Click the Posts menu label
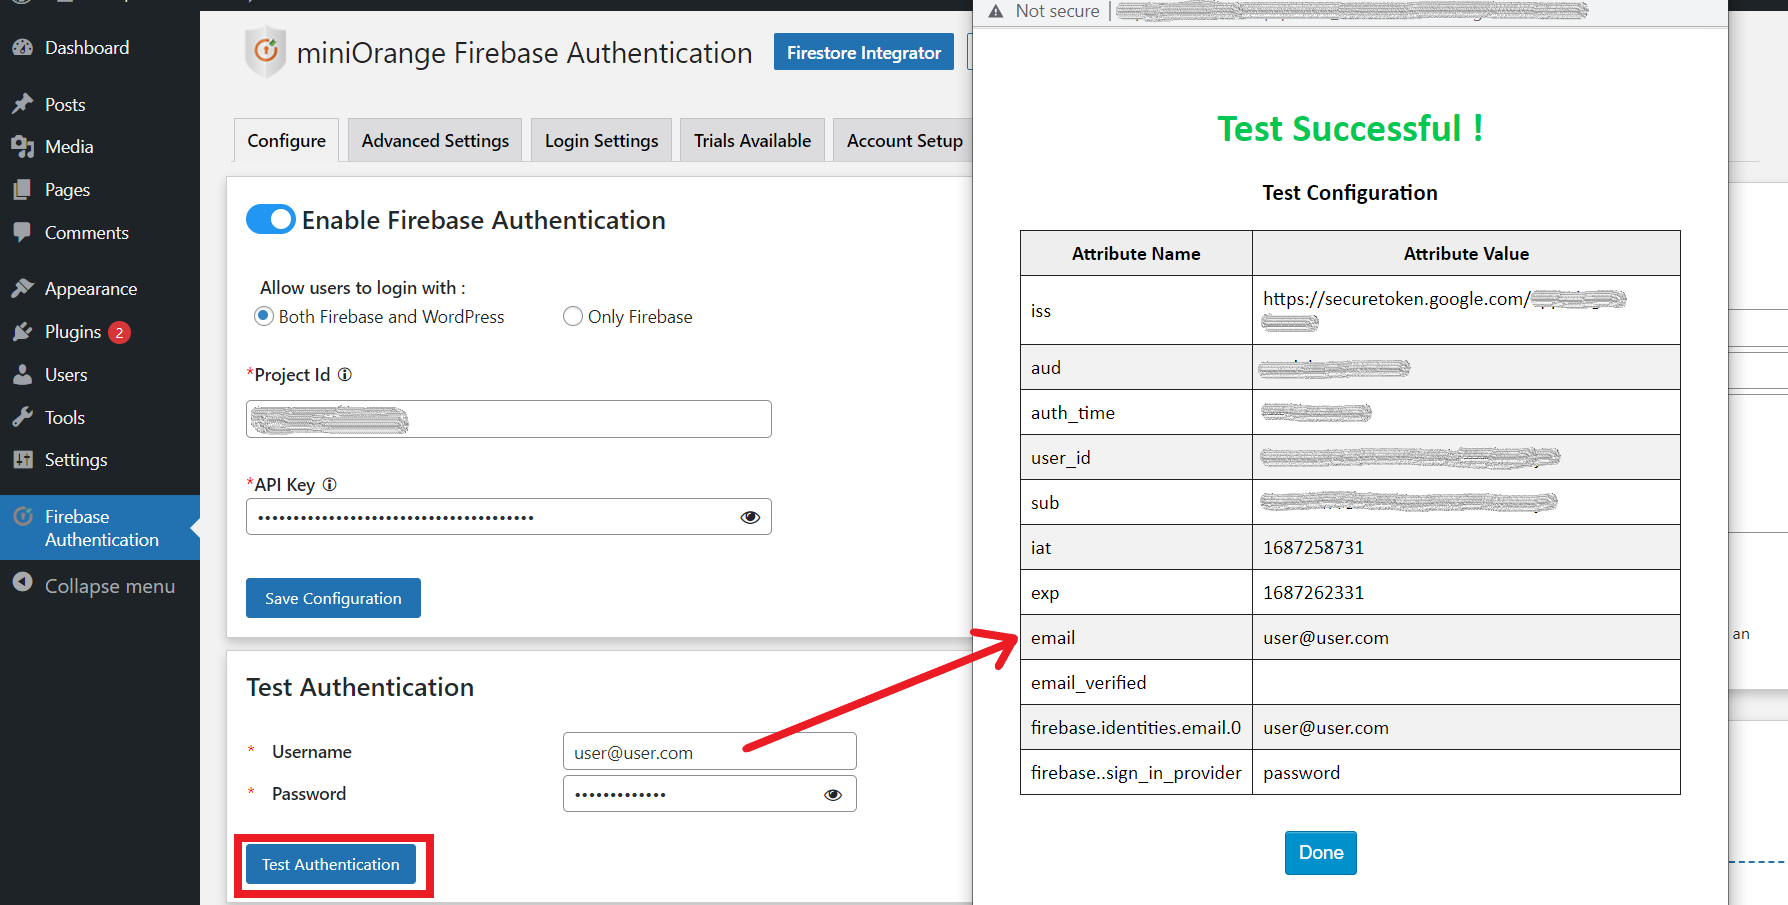The image size is (1788, 905). (x=65, y=105)
